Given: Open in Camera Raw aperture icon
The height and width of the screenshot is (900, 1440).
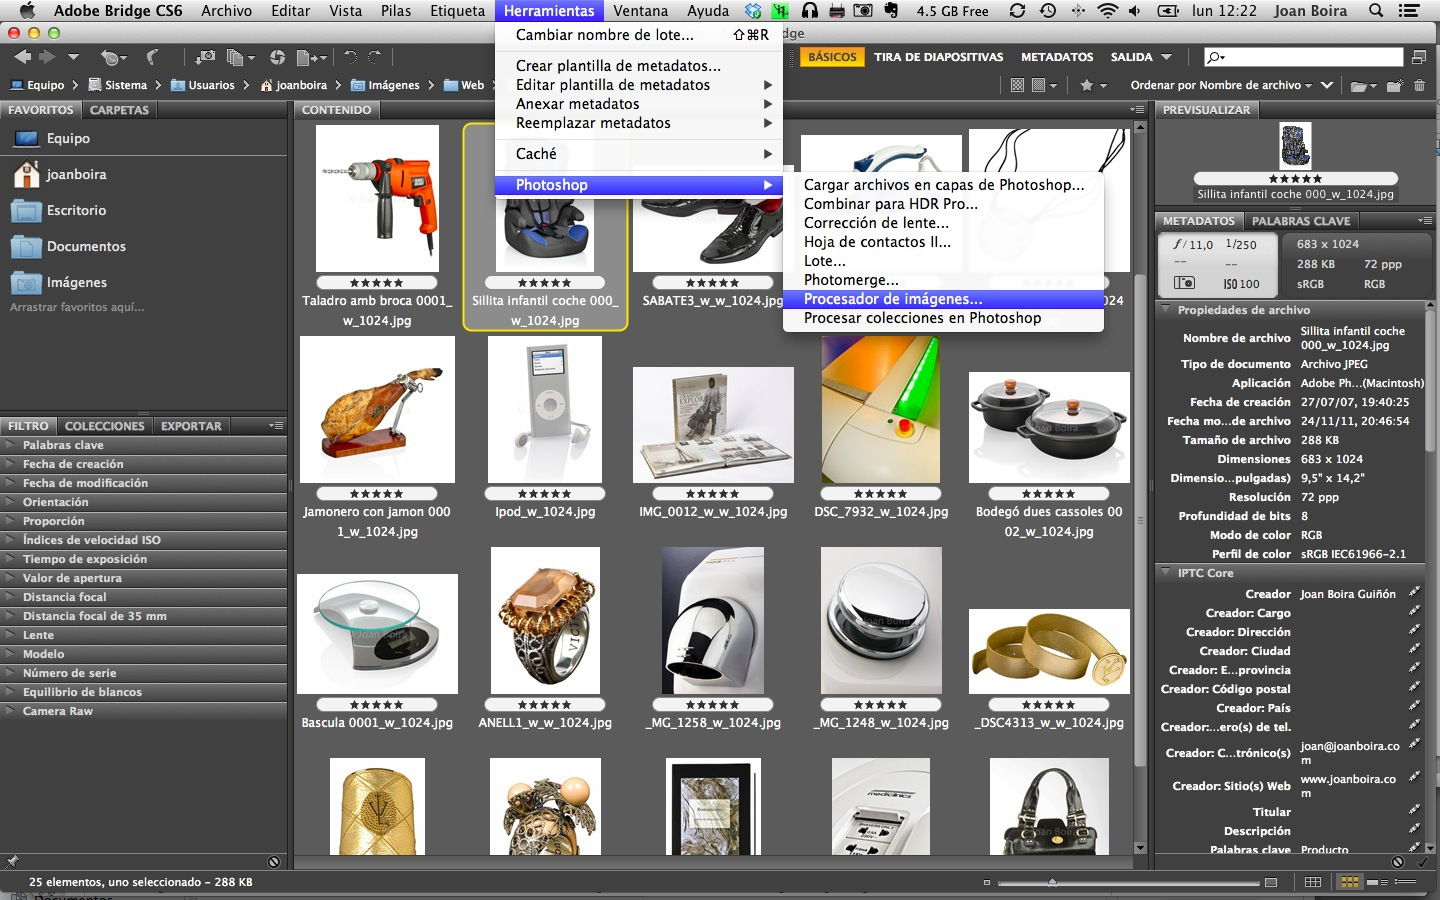Looking at the screenshot, I should coord(278,58).
